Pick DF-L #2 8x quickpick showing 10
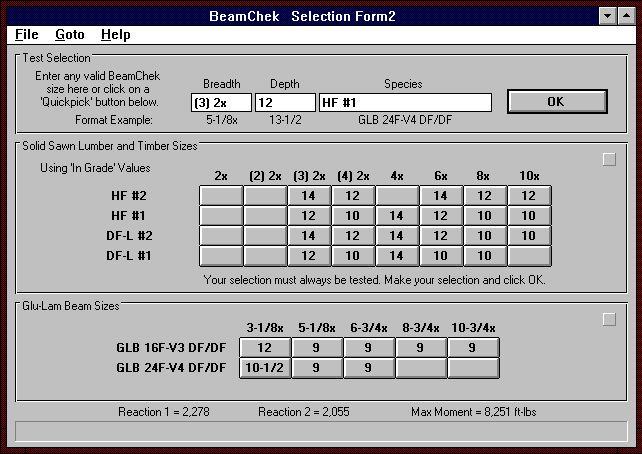 pos(486,235)
